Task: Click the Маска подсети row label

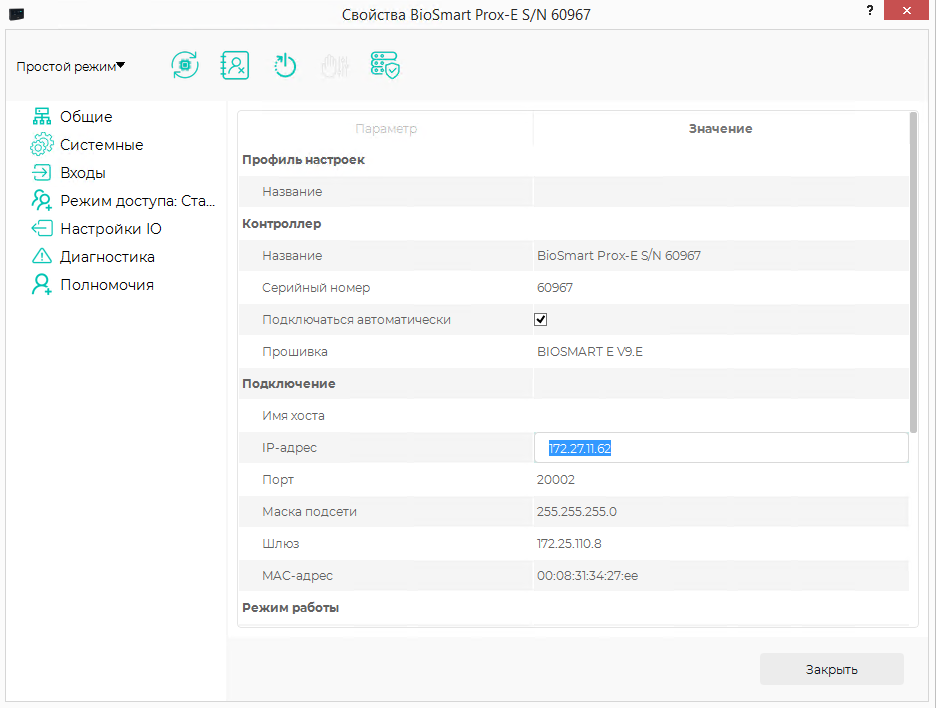Action: coord(309,512)
